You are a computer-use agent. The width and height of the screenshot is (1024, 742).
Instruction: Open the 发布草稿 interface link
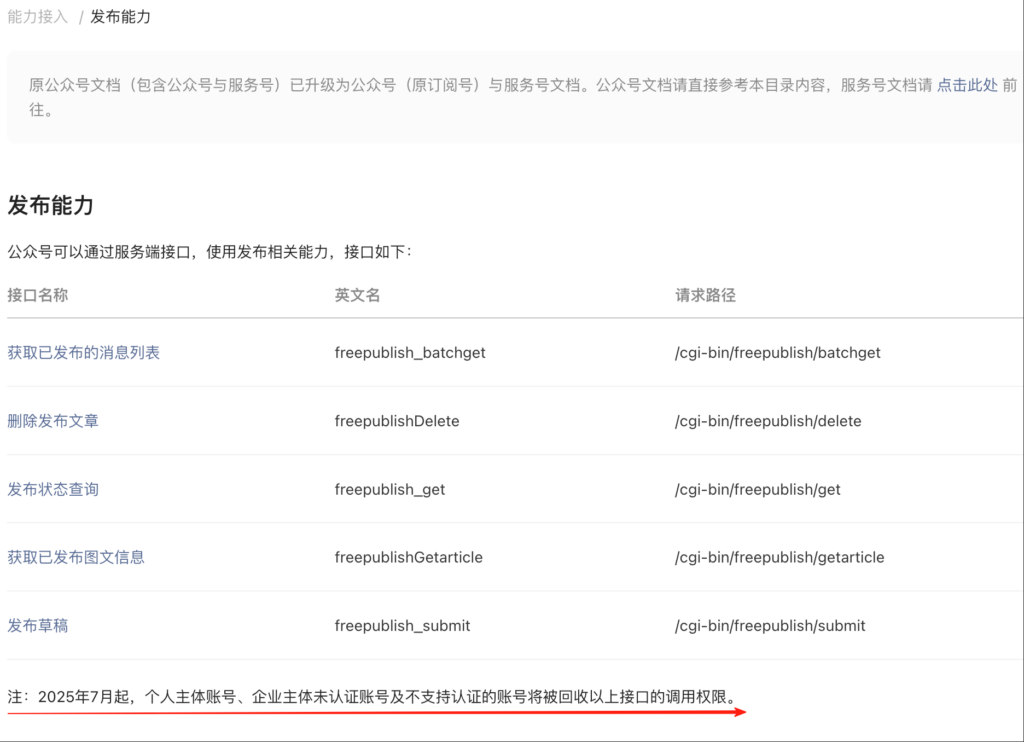click(38, 625)
